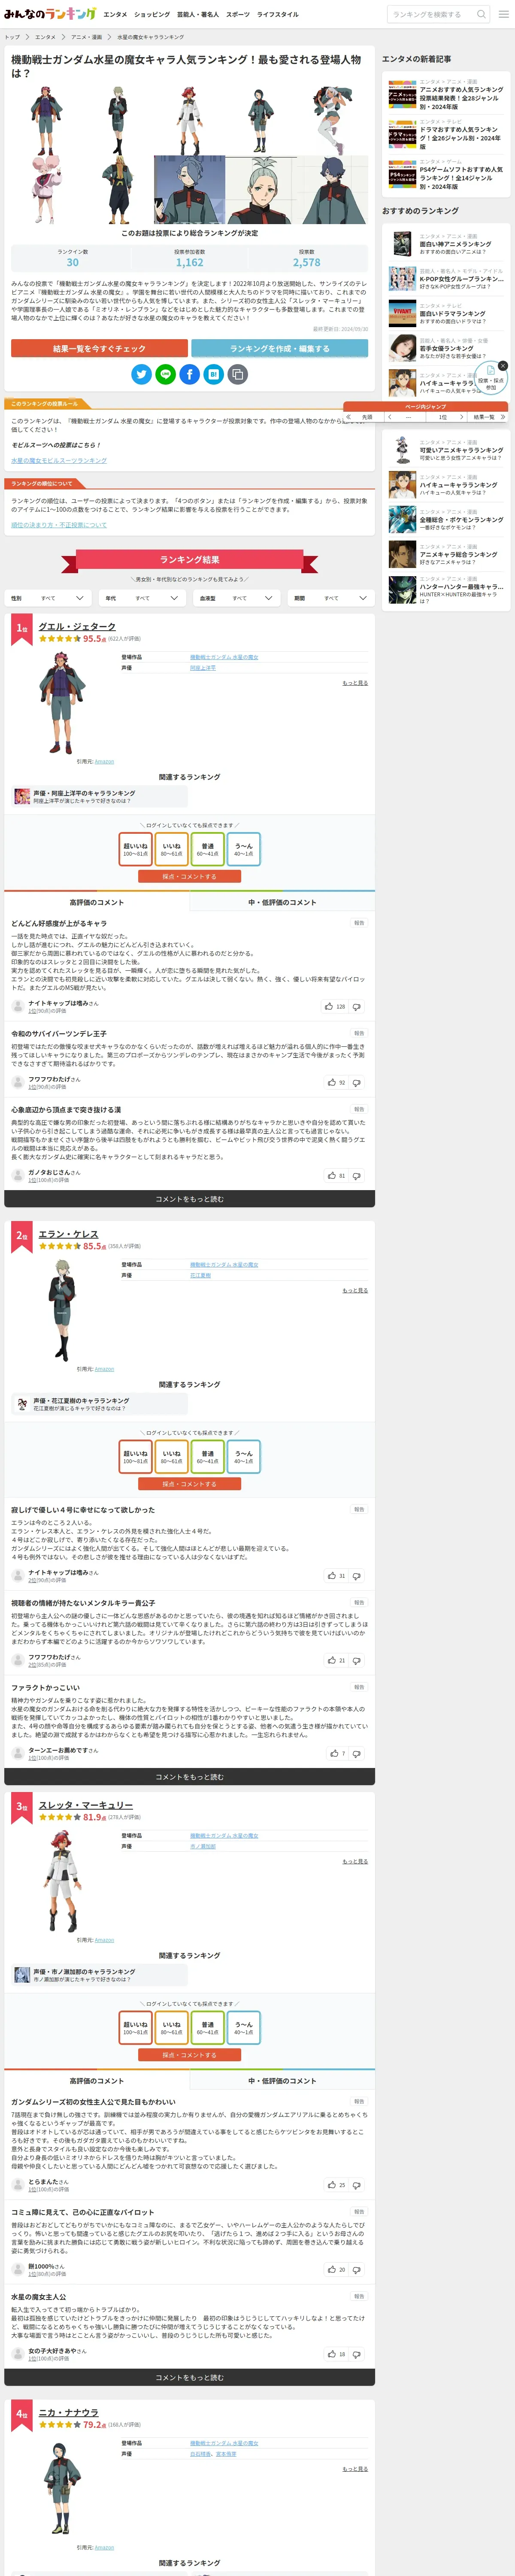Open 芸能人・著名人 in top navigation
The height and width of the screenshot is (2576, 515).
point(198,15)
